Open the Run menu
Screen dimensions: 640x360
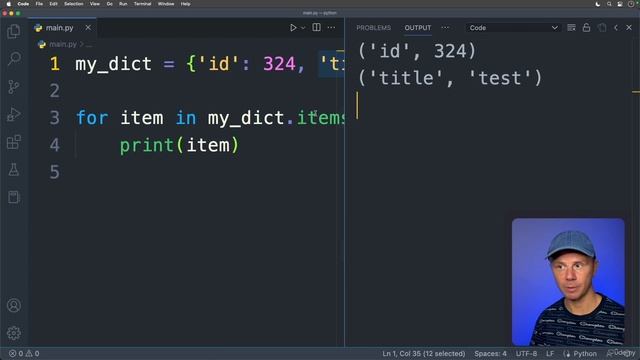123,4
